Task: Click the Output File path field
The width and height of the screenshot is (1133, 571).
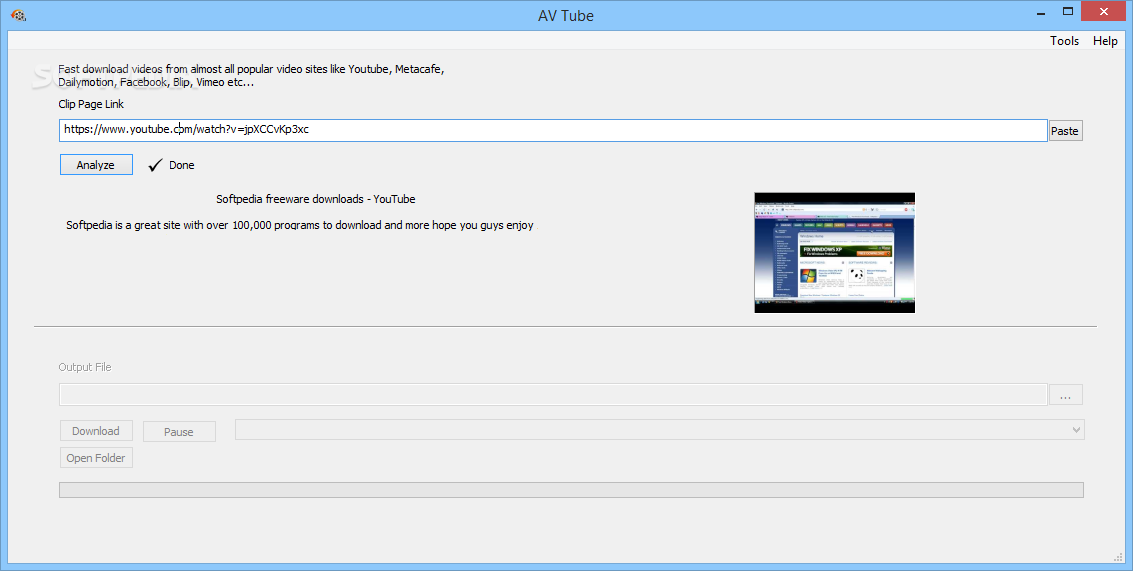Action: (x=553, y=395)
